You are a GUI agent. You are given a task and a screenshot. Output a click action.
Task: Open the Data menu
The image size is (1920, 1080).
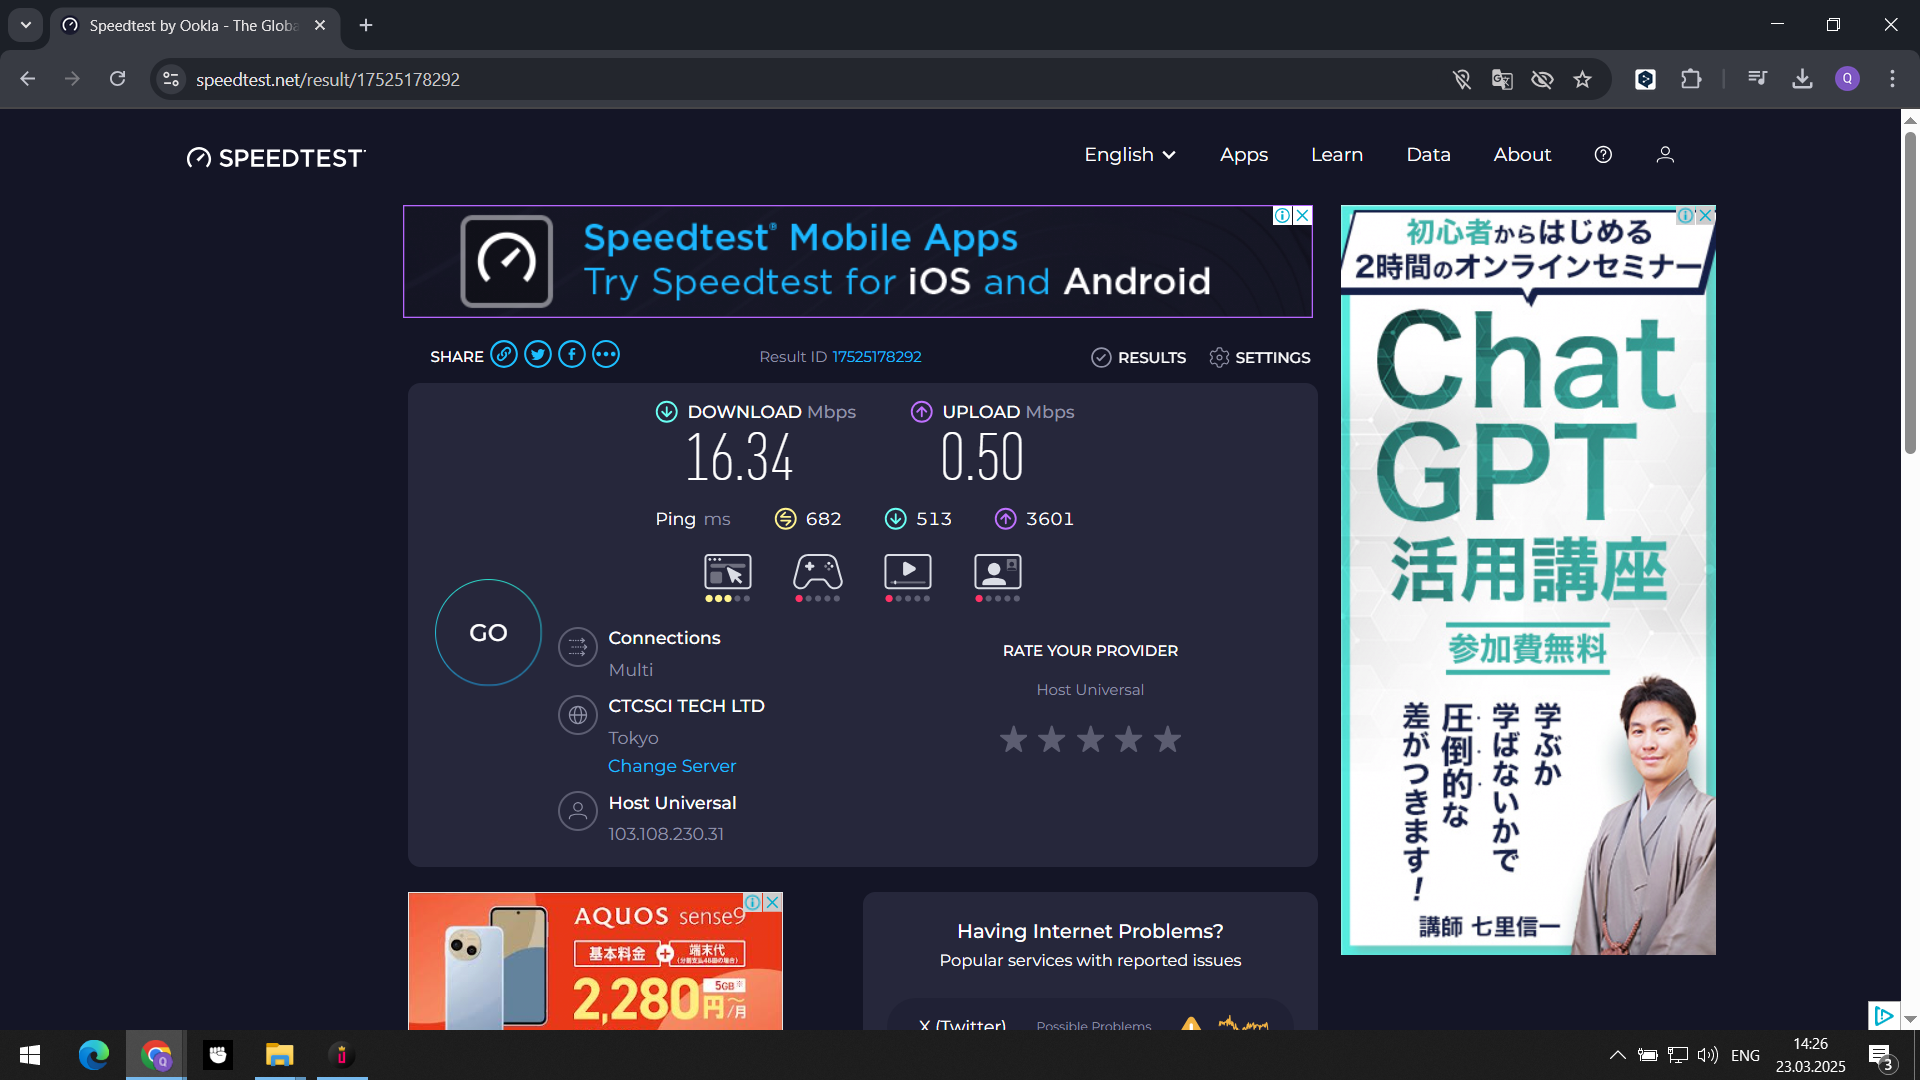[x=1428, y=155]
